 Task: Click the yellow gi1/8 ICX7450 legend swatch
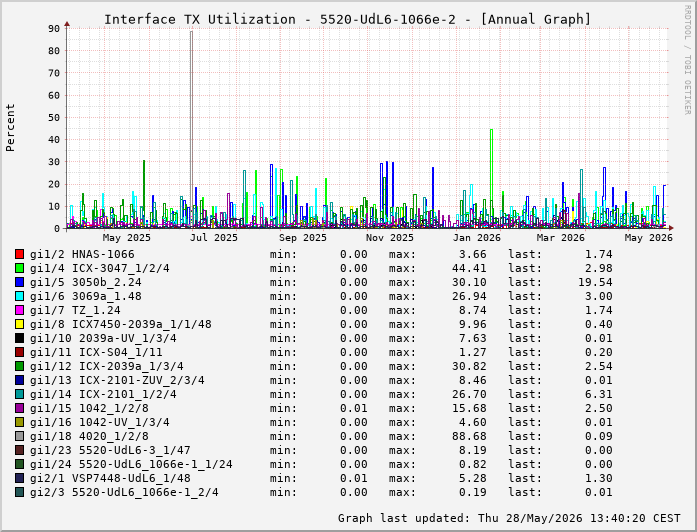click(x=19, y=324)
